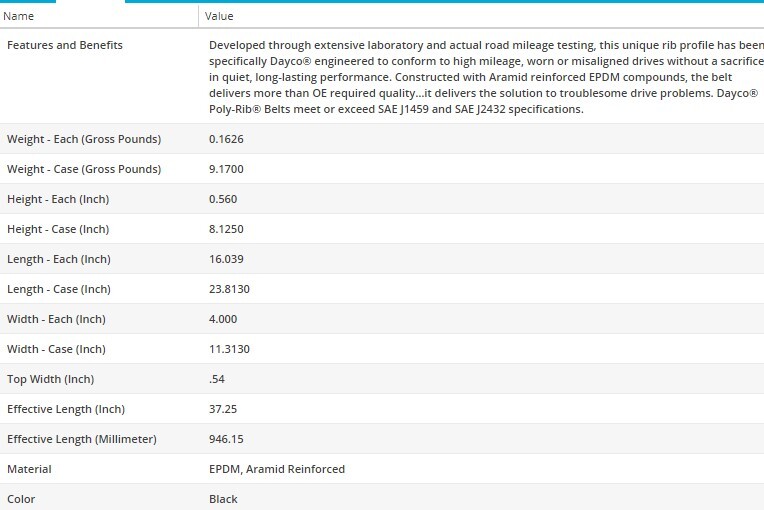The height and width of the screenshot is (510, 764).
Task: Select the Top Width (Inch) row label
Action: [50, 379]
